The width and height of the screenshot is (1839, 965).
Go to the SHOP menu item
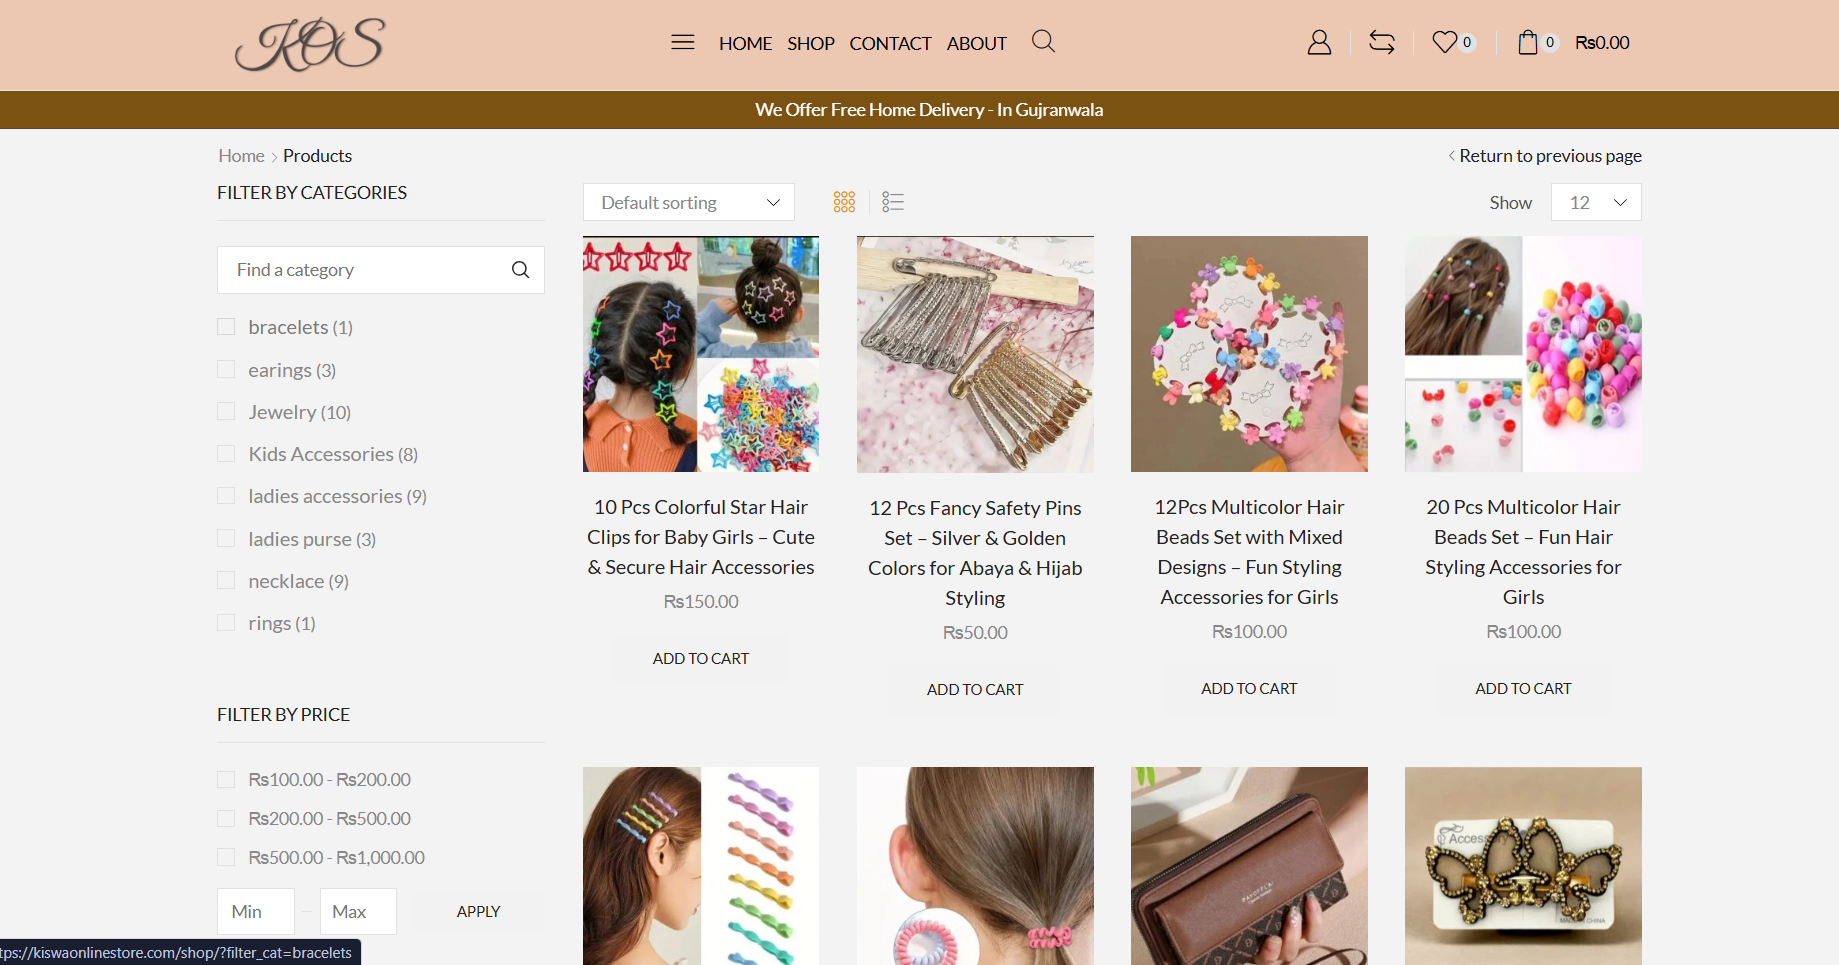pos(810,43)
